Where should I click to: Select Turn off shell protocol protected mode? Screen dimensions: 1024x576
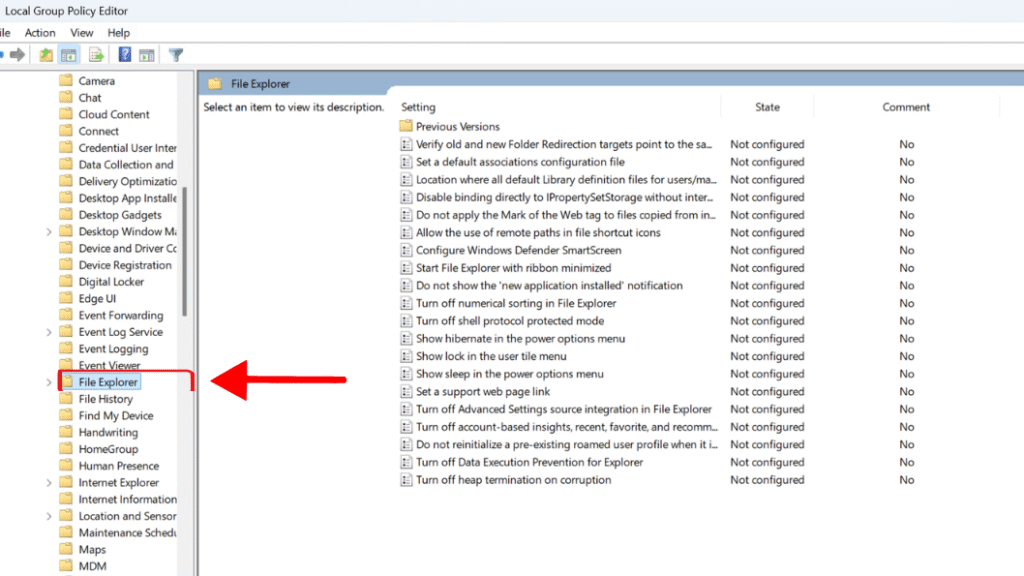click(510, 321)
